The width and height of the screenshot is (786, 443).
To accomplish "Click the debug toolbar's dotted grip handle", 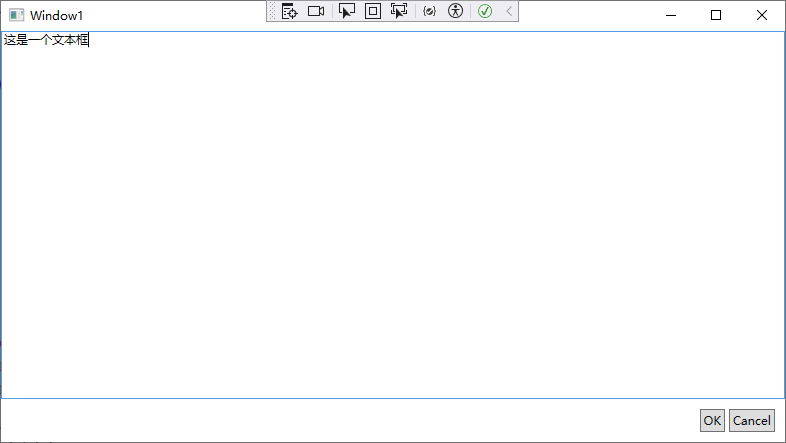I will point(273,11).
